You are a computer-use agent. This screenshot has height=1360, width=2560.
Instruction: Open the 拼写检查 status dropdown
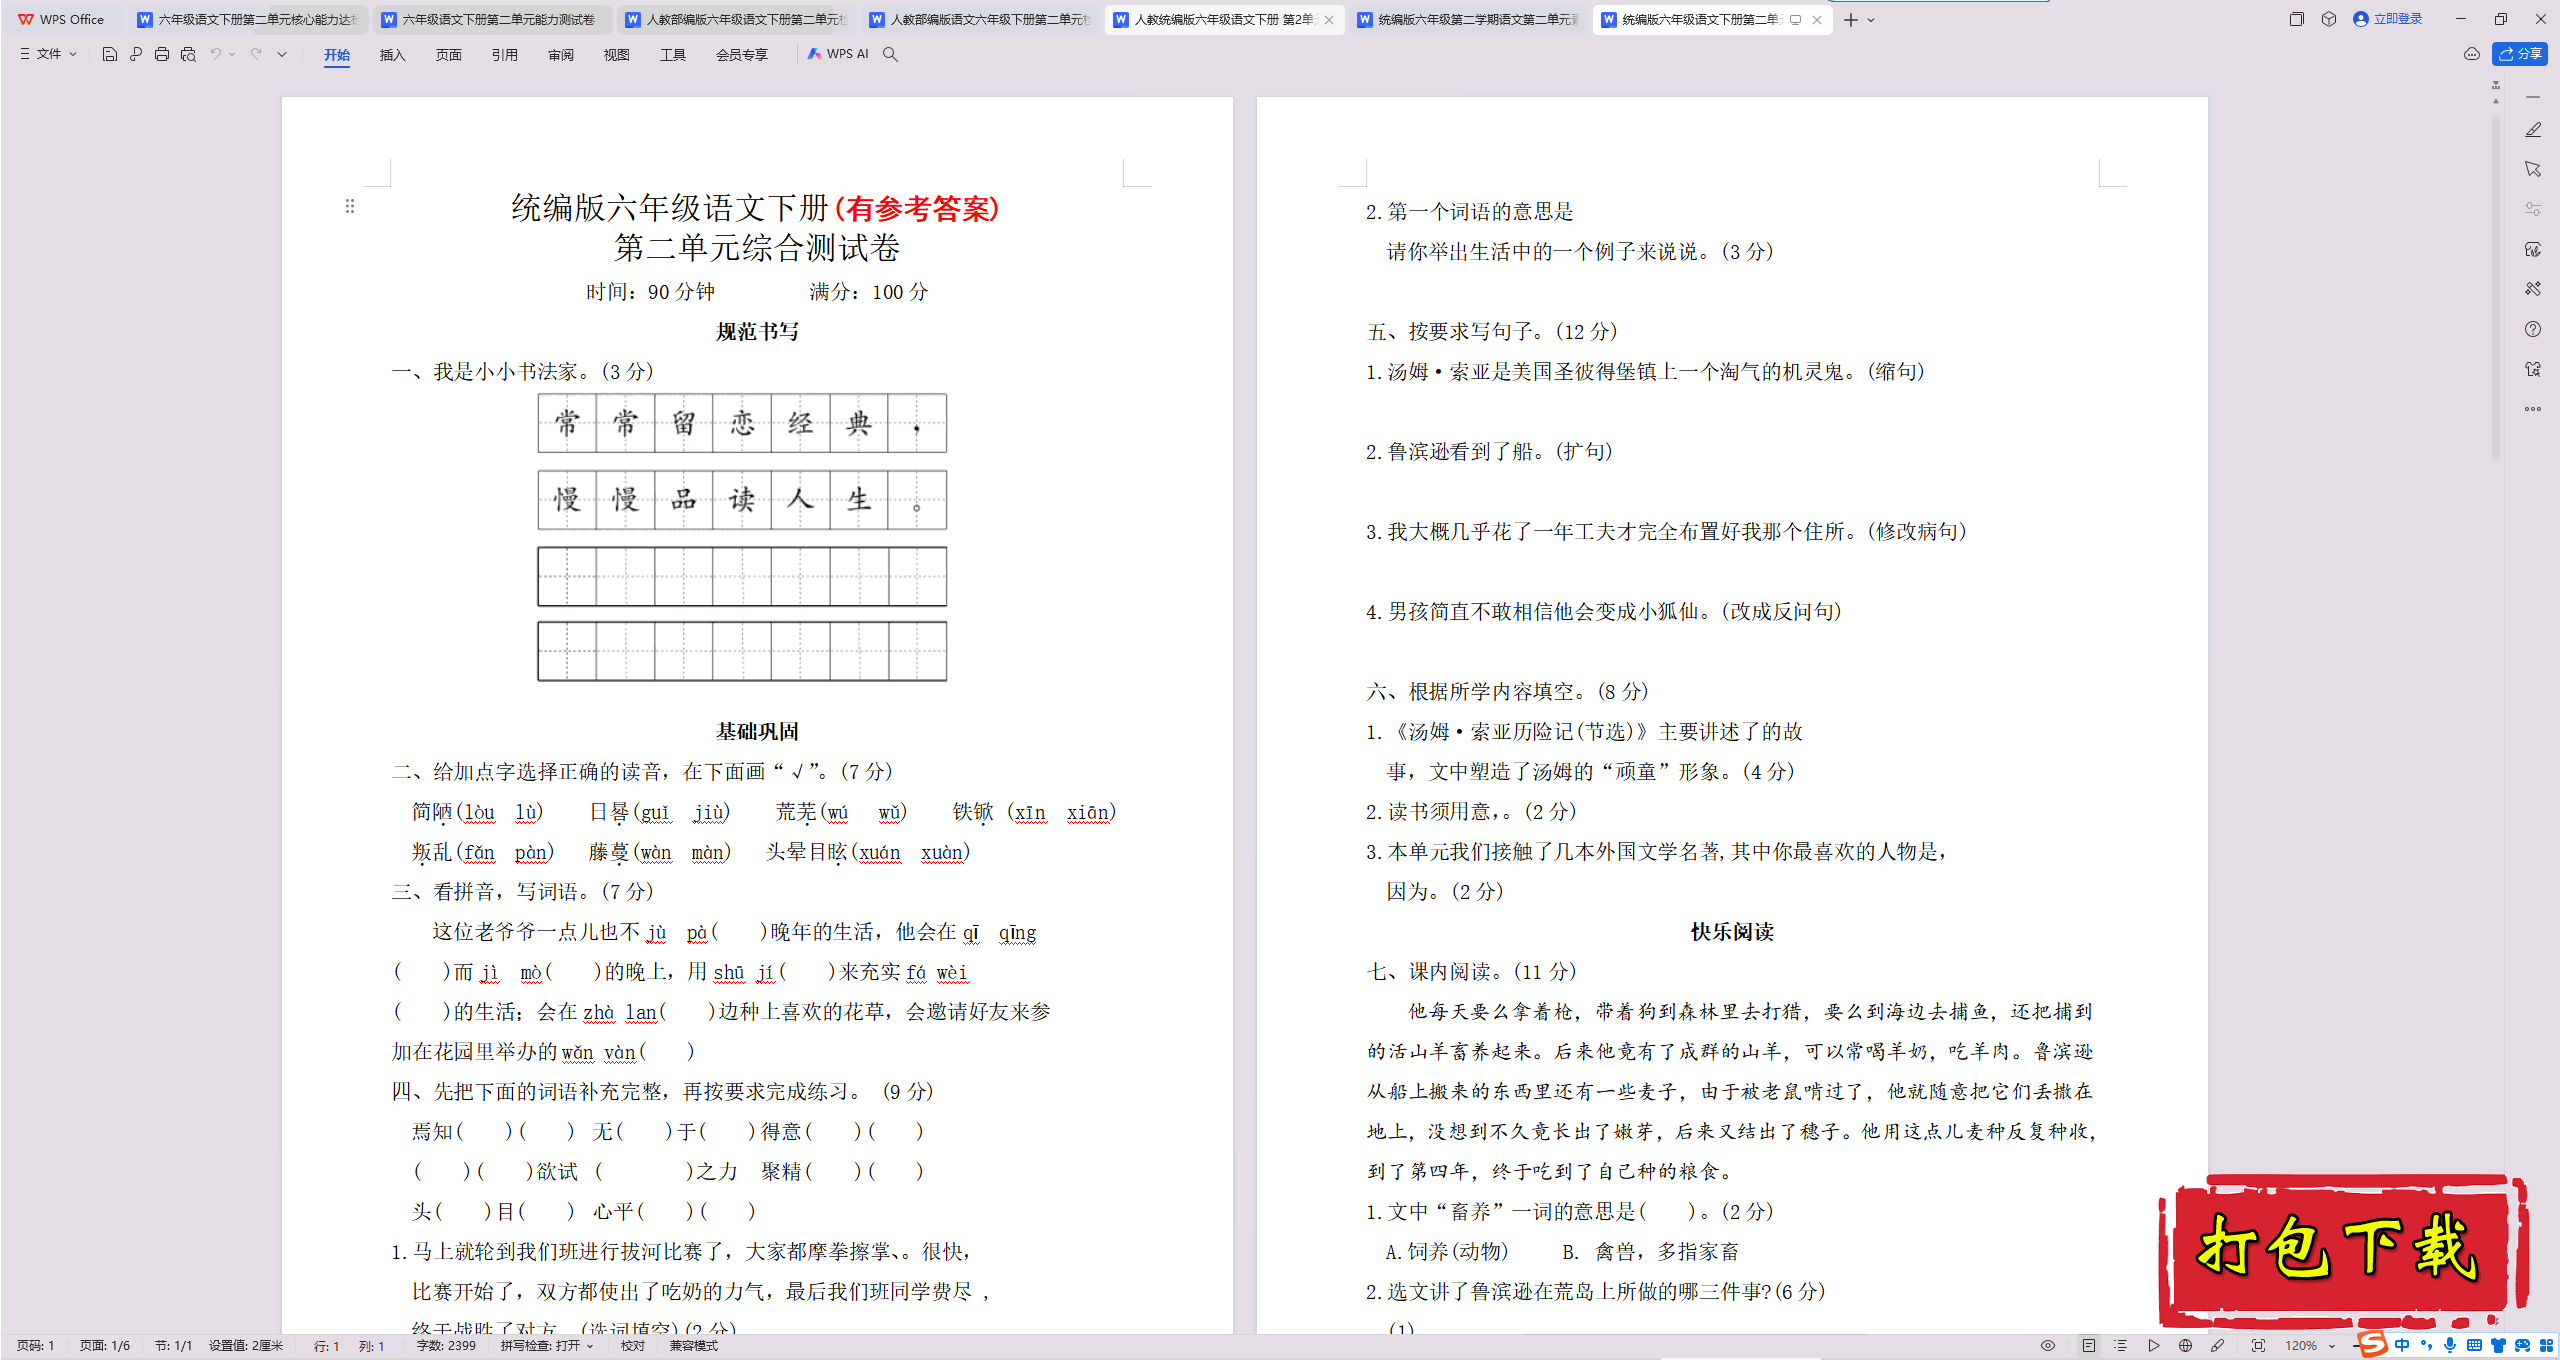pyautogui.click(x=547, y=1346)
